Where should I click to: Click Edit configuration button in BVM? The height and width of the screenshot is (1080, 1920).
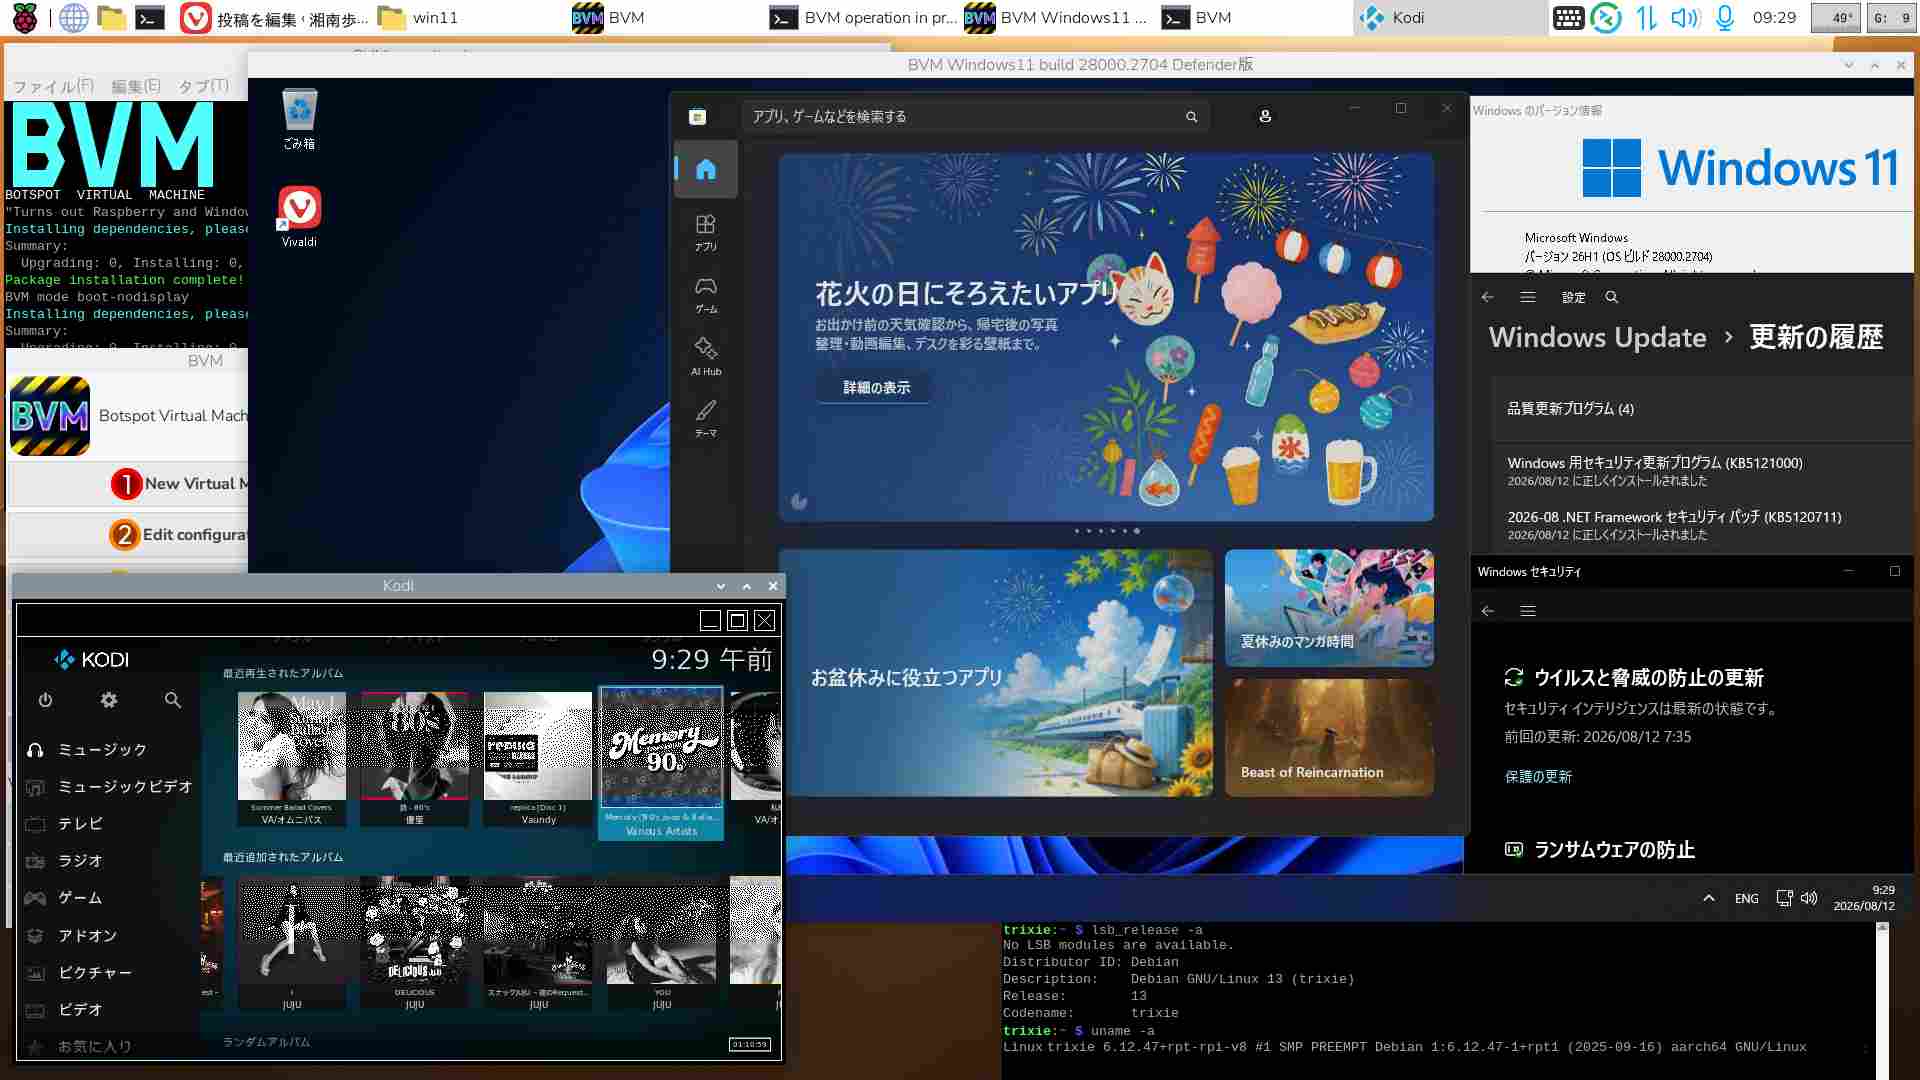128,535
